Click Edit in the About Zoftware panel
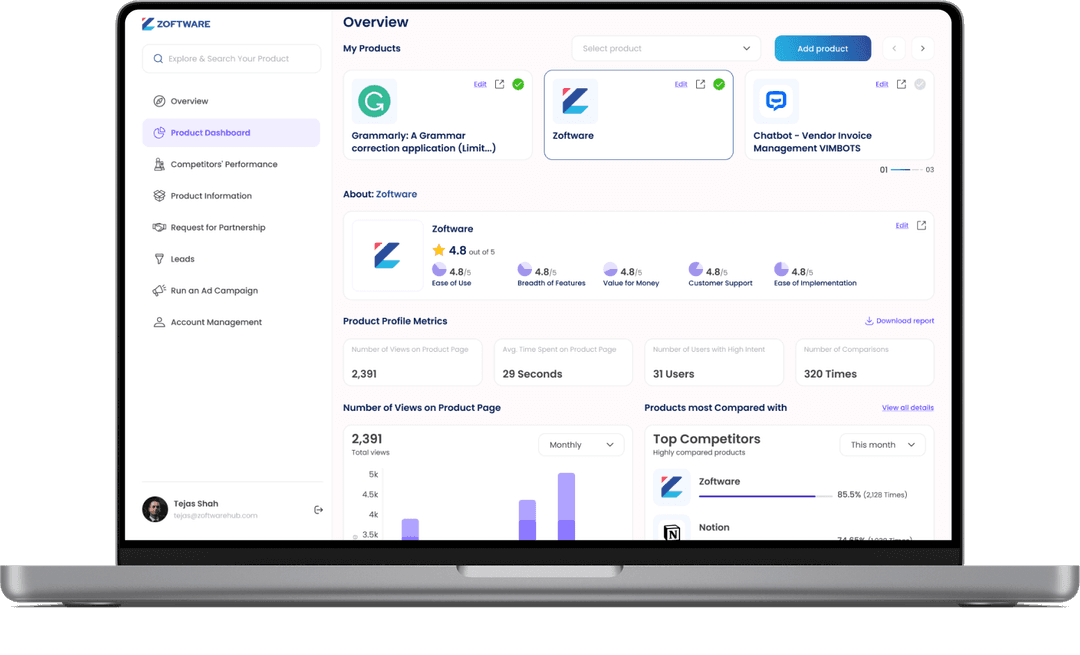The image size is (1080, 655). (x=902, y=226)
